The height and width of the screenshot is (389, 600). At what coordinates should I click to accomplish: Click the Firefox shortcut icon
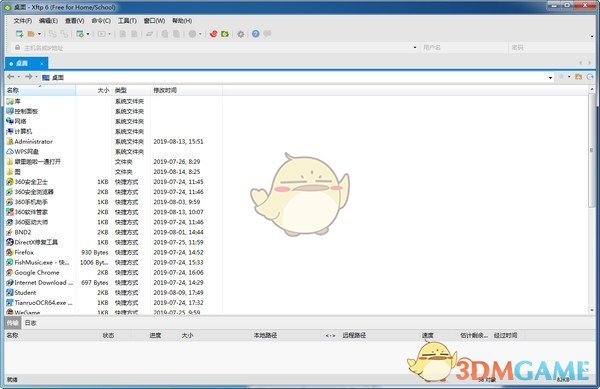pyautogui.click(x=10, y=252)
